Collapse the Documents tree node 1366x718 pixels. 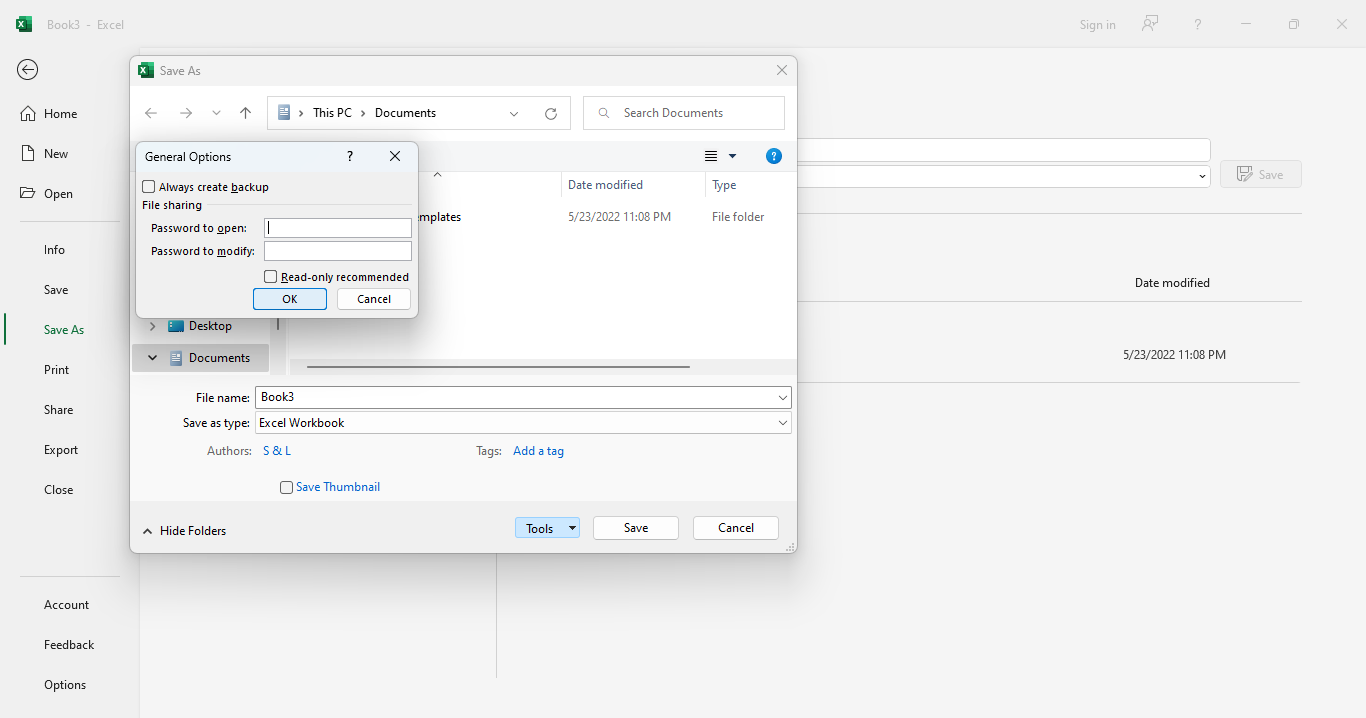pos(152,358)
